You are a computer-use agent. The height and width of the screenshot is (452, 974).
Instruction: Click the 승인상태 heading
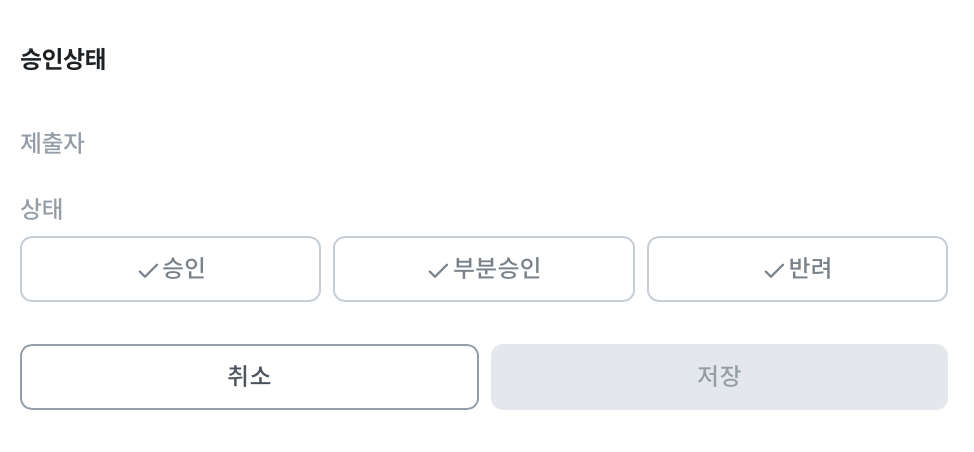(63, 60)
